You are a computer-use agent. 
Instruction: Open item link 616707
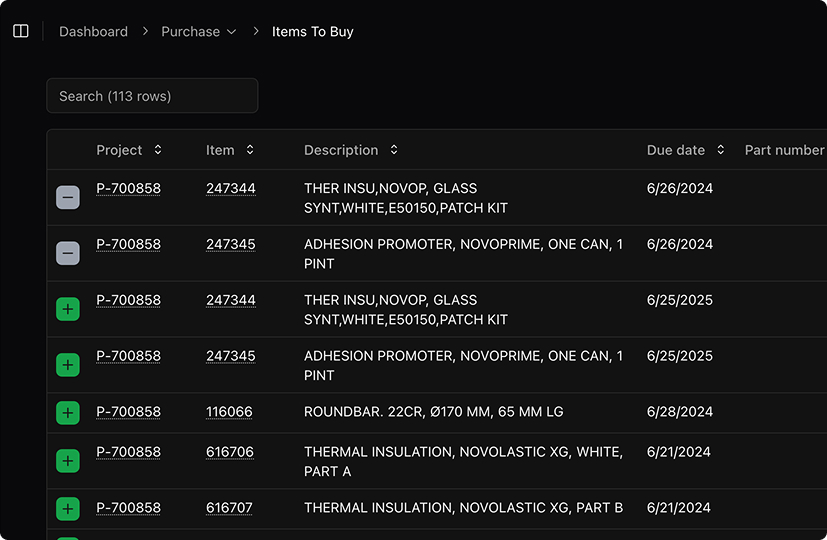click(229, 508)
